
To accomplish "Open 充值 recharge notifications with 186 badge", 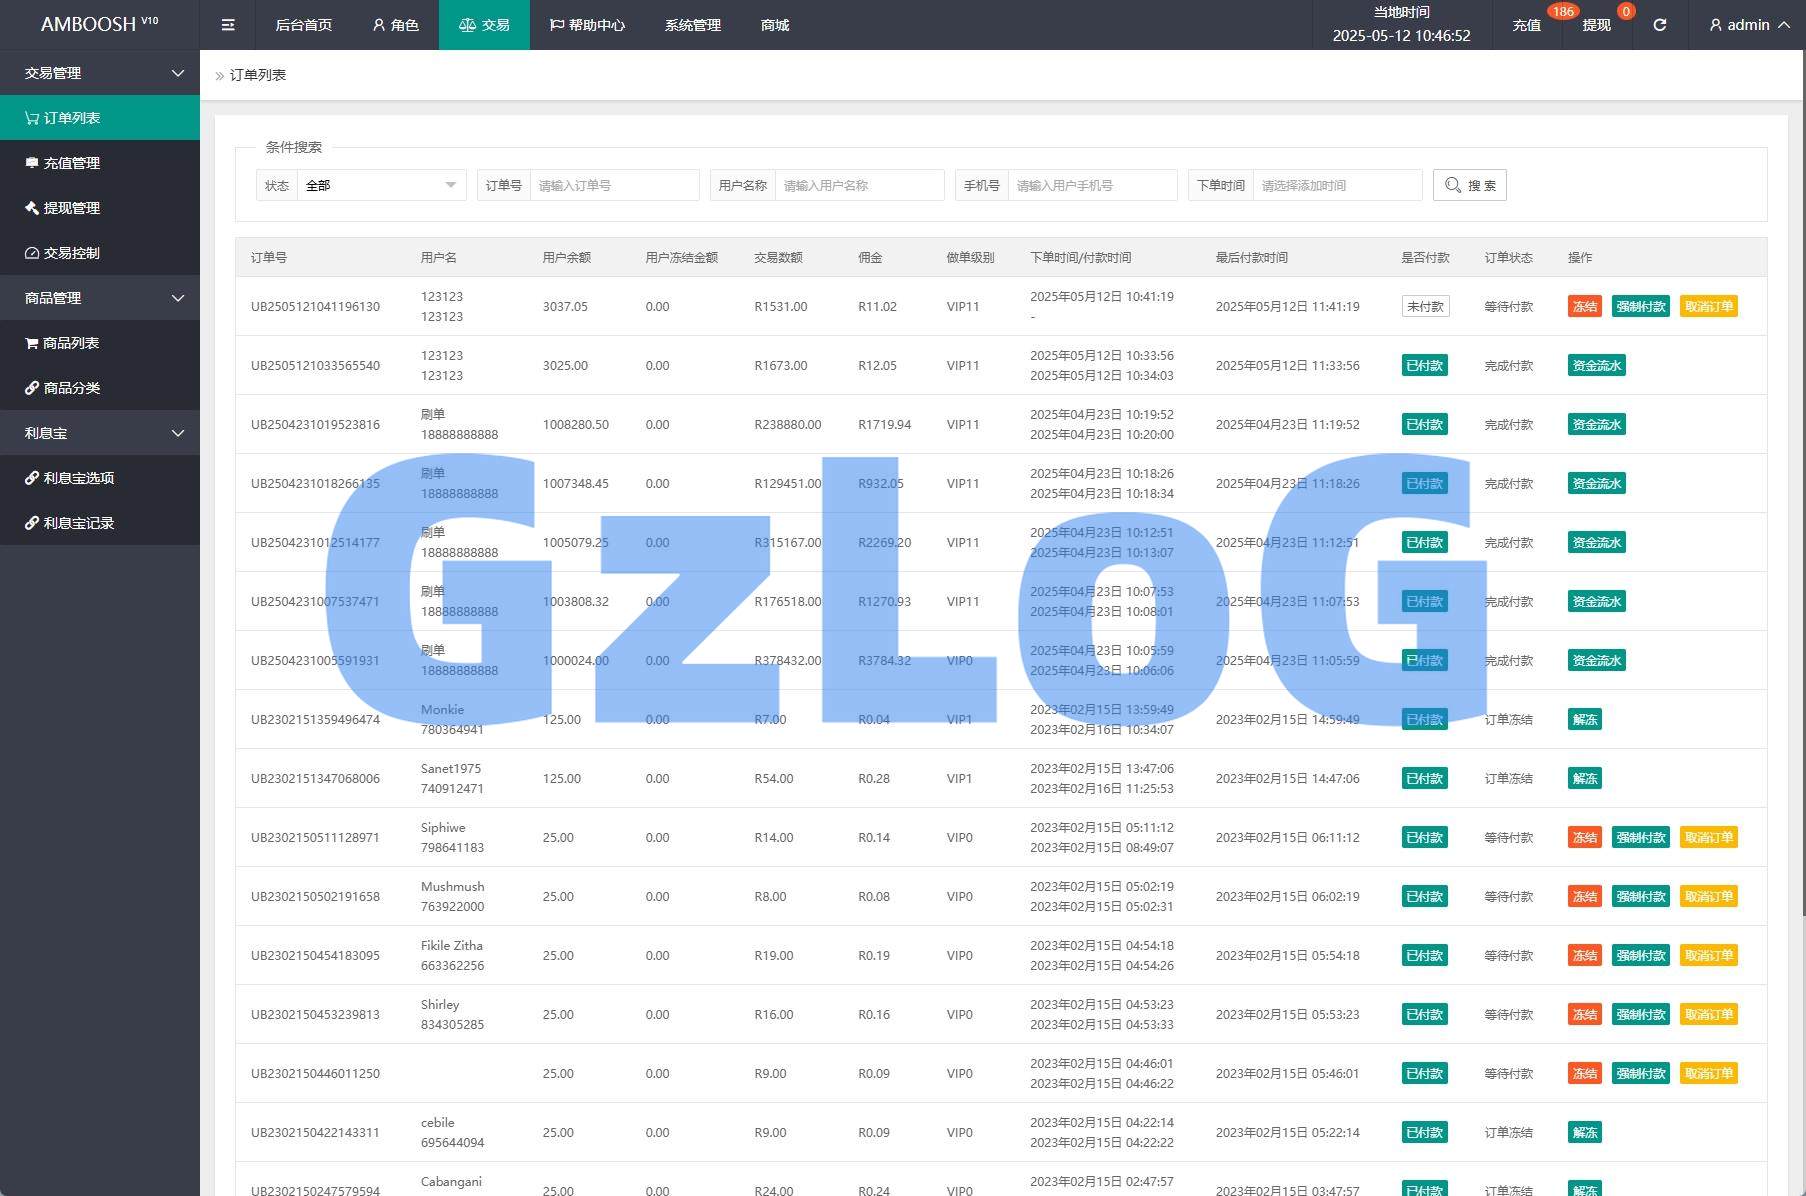I will coord(1526,25).
